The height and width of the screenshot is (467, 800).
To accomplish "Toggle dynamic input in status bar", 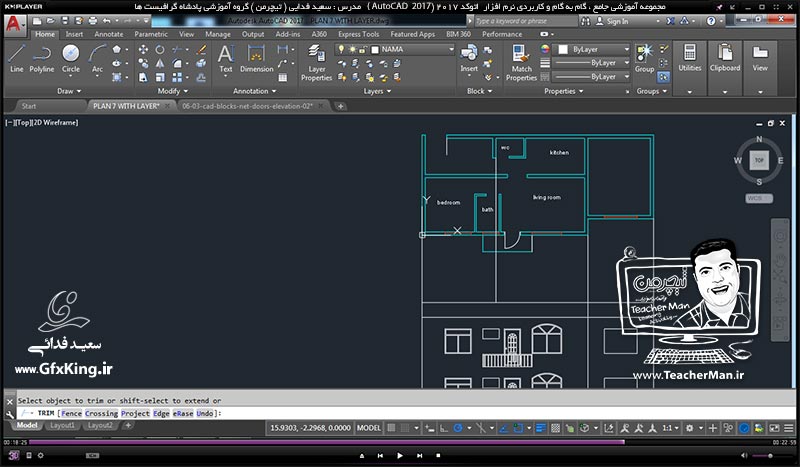I will [430, 428].
